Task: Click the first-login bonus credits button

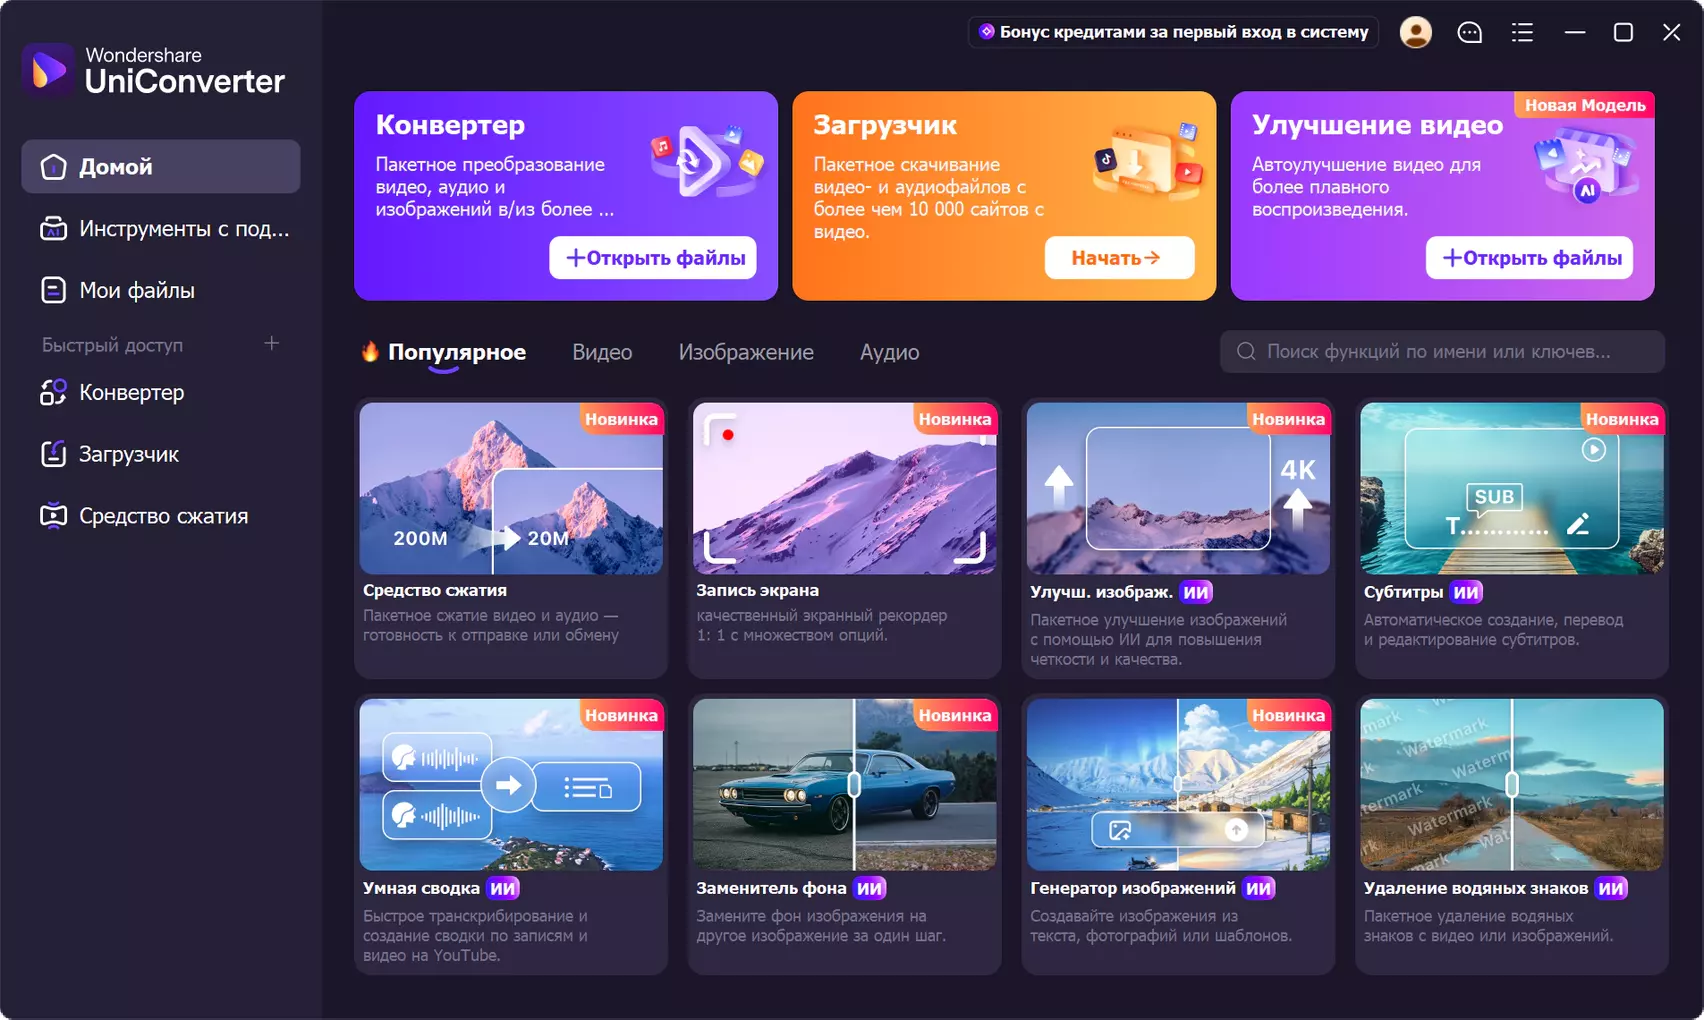Action: coord(1174,32)
